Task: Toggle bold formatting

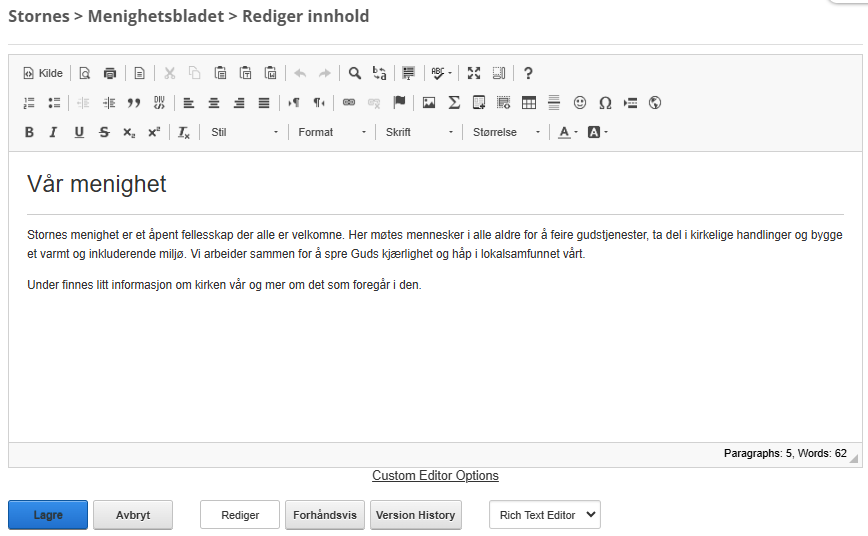Action: [x=29, y=132]
